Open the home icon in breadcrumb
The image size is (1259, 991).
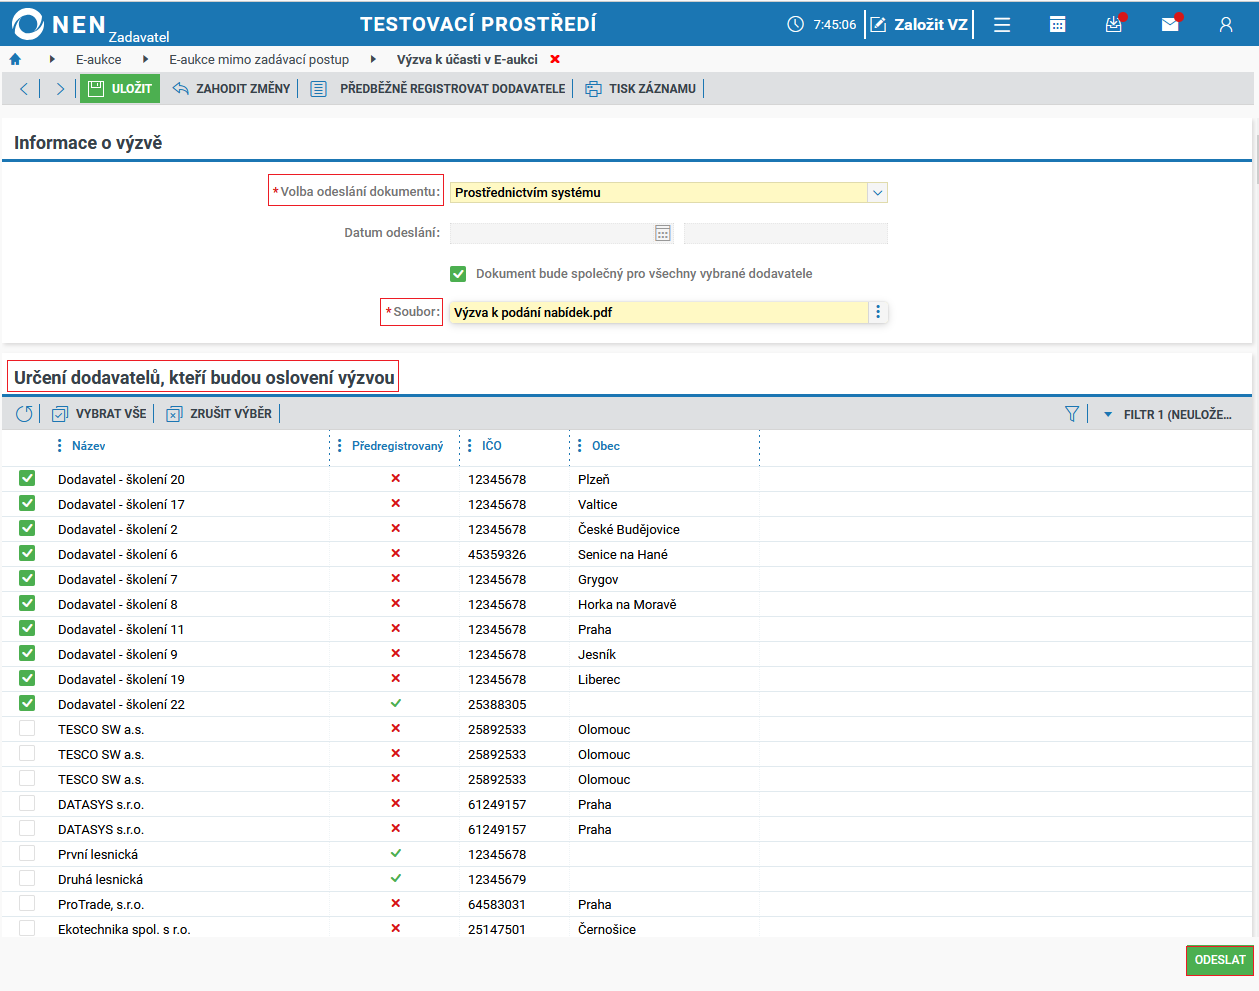(x=15, y=60)
